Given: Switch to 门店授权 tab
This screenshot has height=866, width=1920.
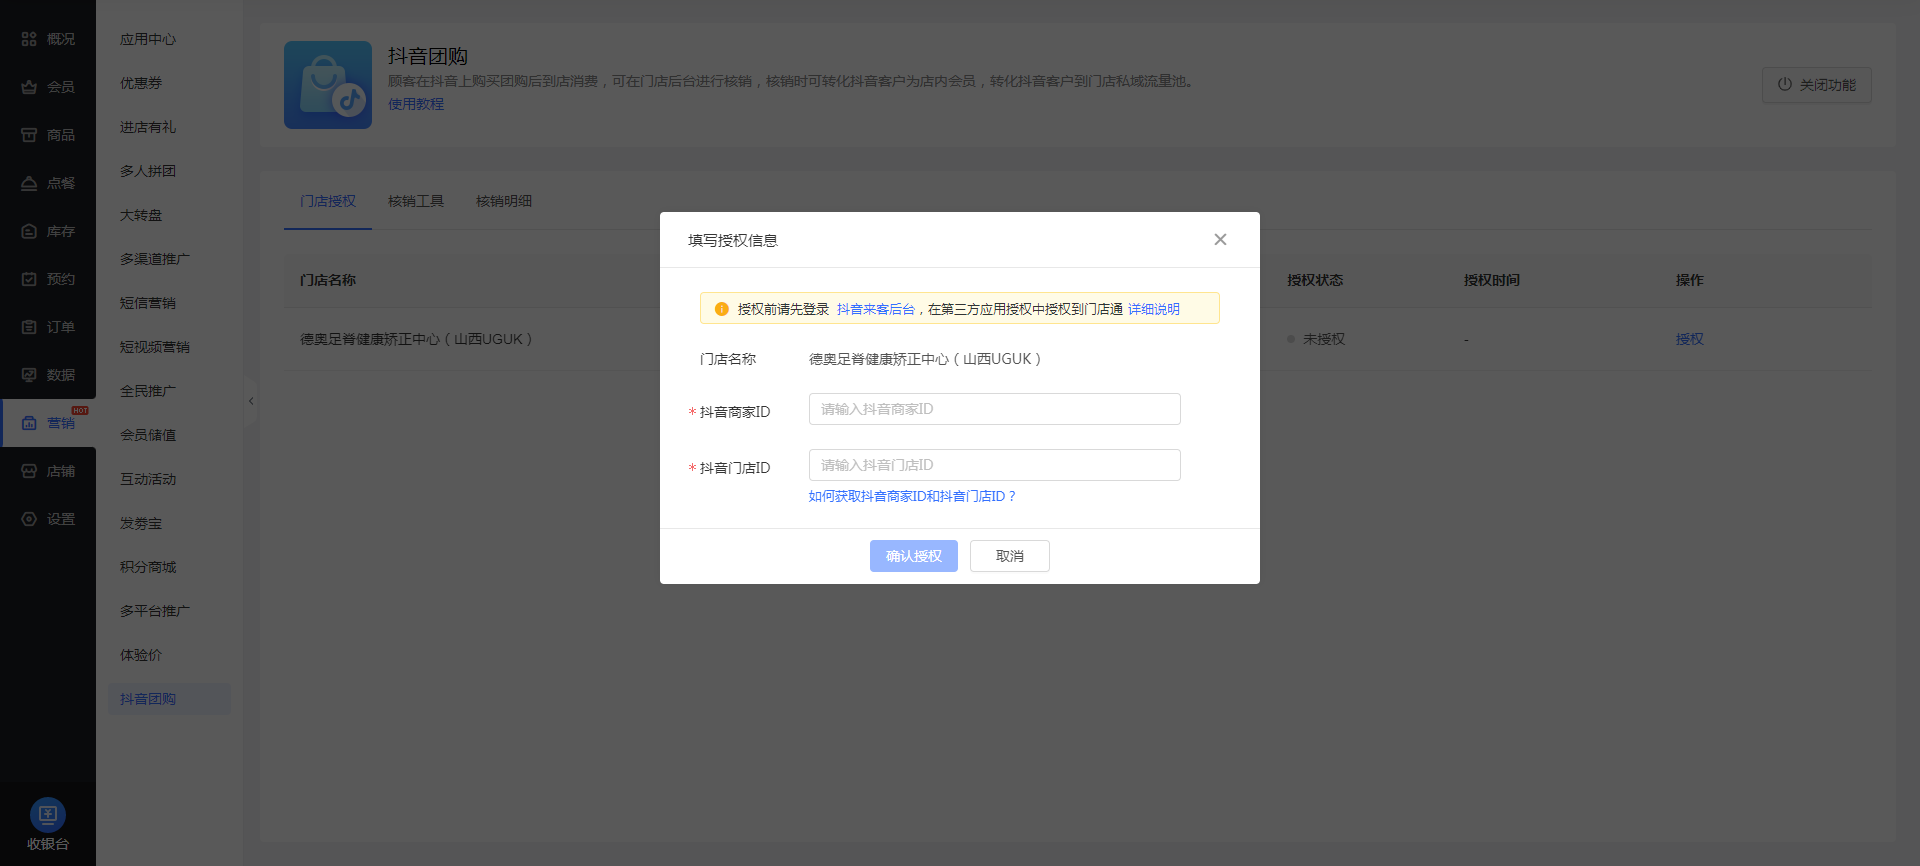Looking at the screenshot, I should (328, 201).
